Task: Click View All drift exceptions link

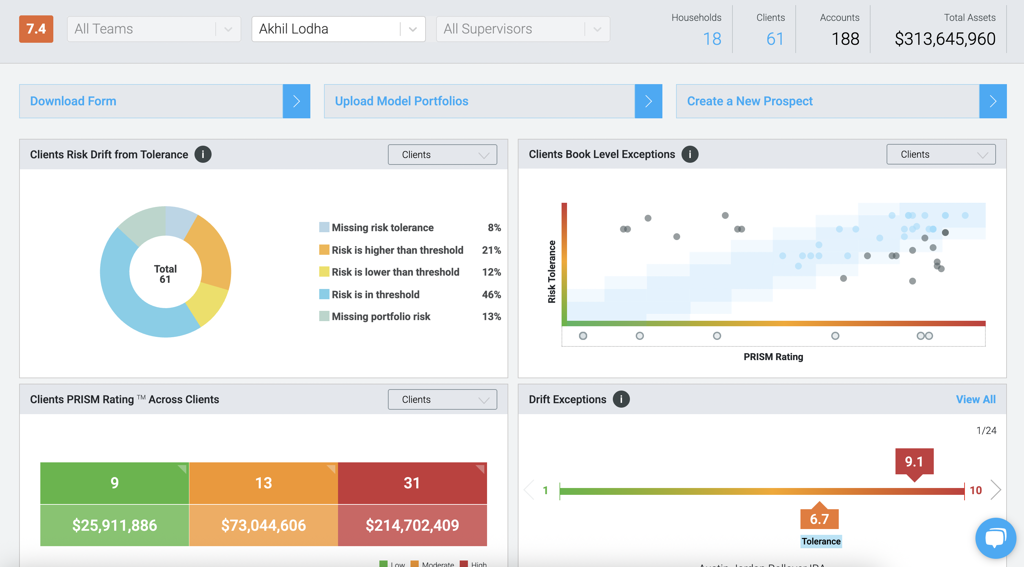Action: coord(975,399)
